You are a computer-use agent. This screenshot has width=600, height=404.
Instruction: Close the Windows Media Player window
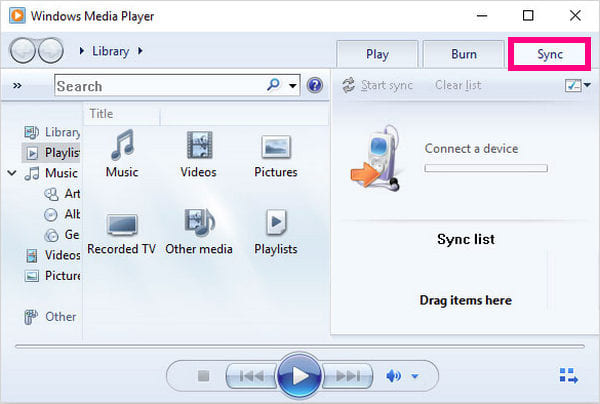pos(575,16)
